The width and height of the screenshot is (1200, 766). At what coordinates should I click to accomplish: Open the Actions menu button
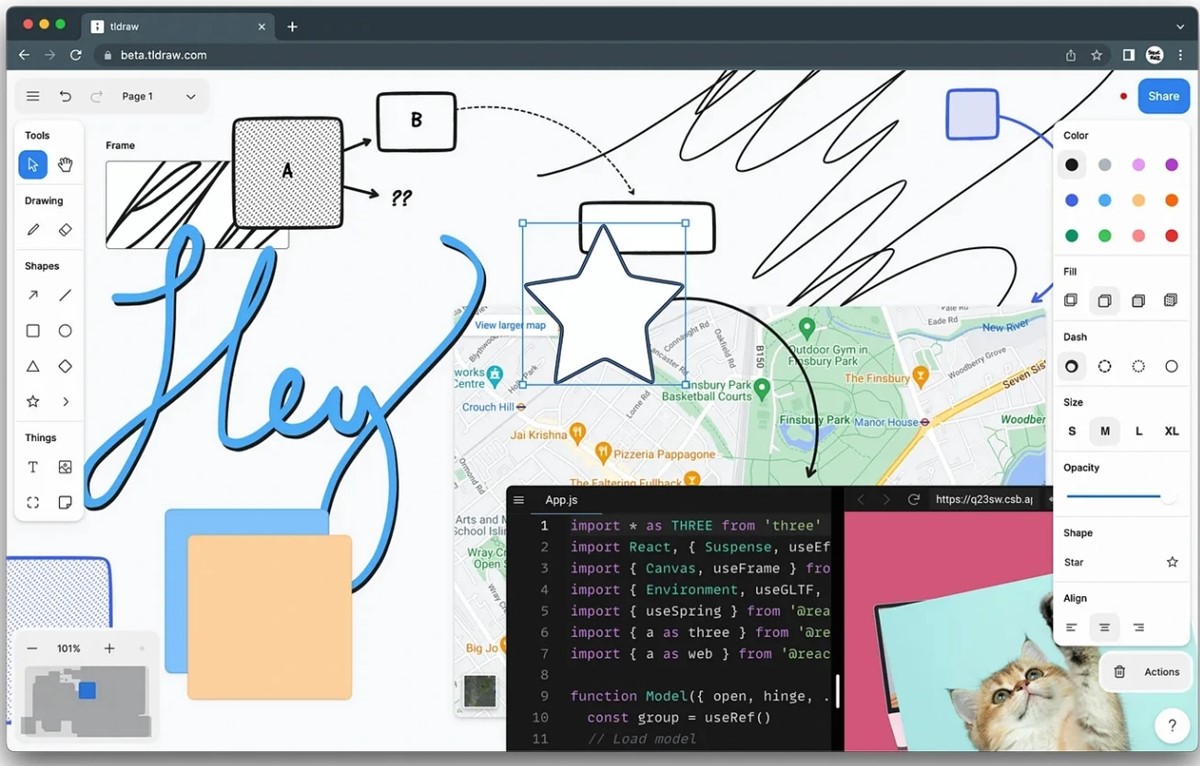(x=1146, y=672)
